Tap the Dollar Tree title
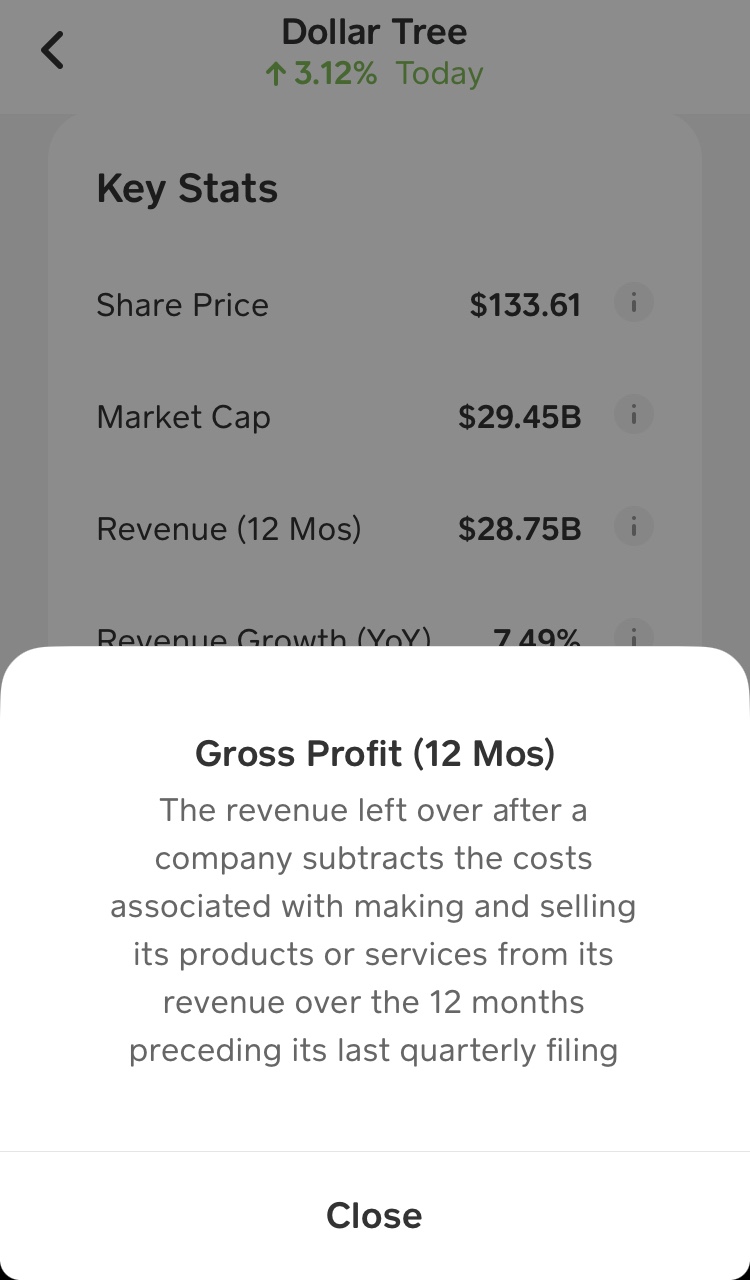Screen dimensions: 750x1280 pyautogui.click(x=374, y=32)
